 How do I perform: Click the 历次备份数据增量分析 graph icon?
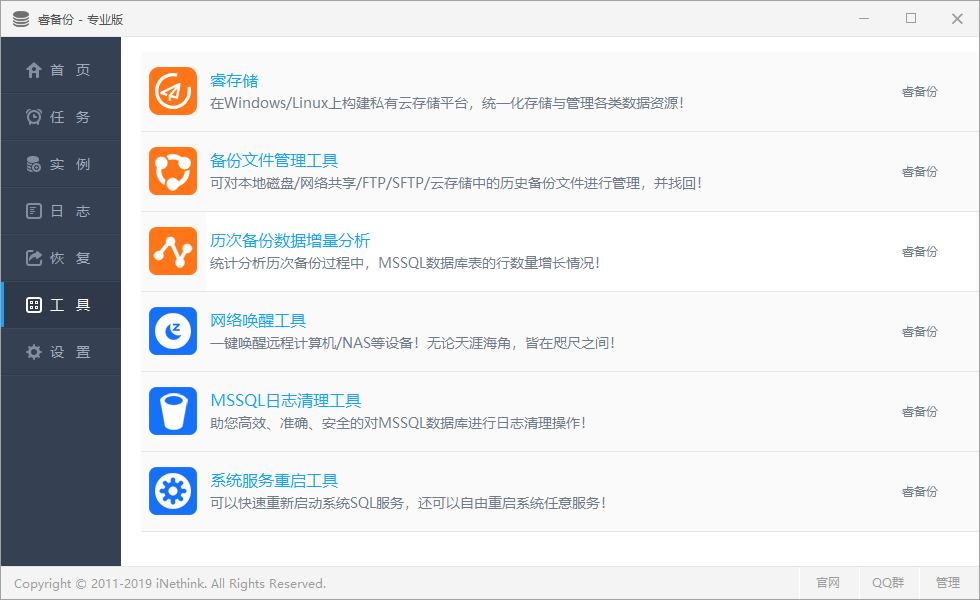(173, 251)
